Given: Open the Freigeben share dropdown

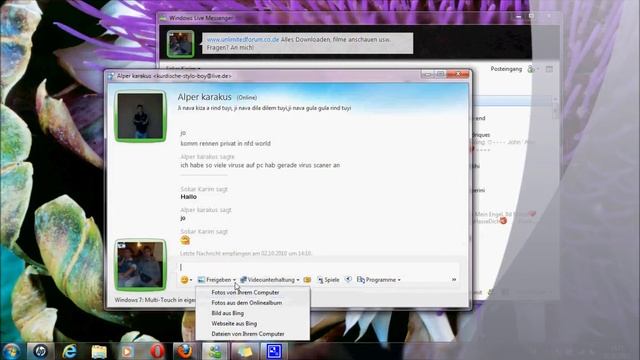Looking at the screenshot, I should (217, 280).
